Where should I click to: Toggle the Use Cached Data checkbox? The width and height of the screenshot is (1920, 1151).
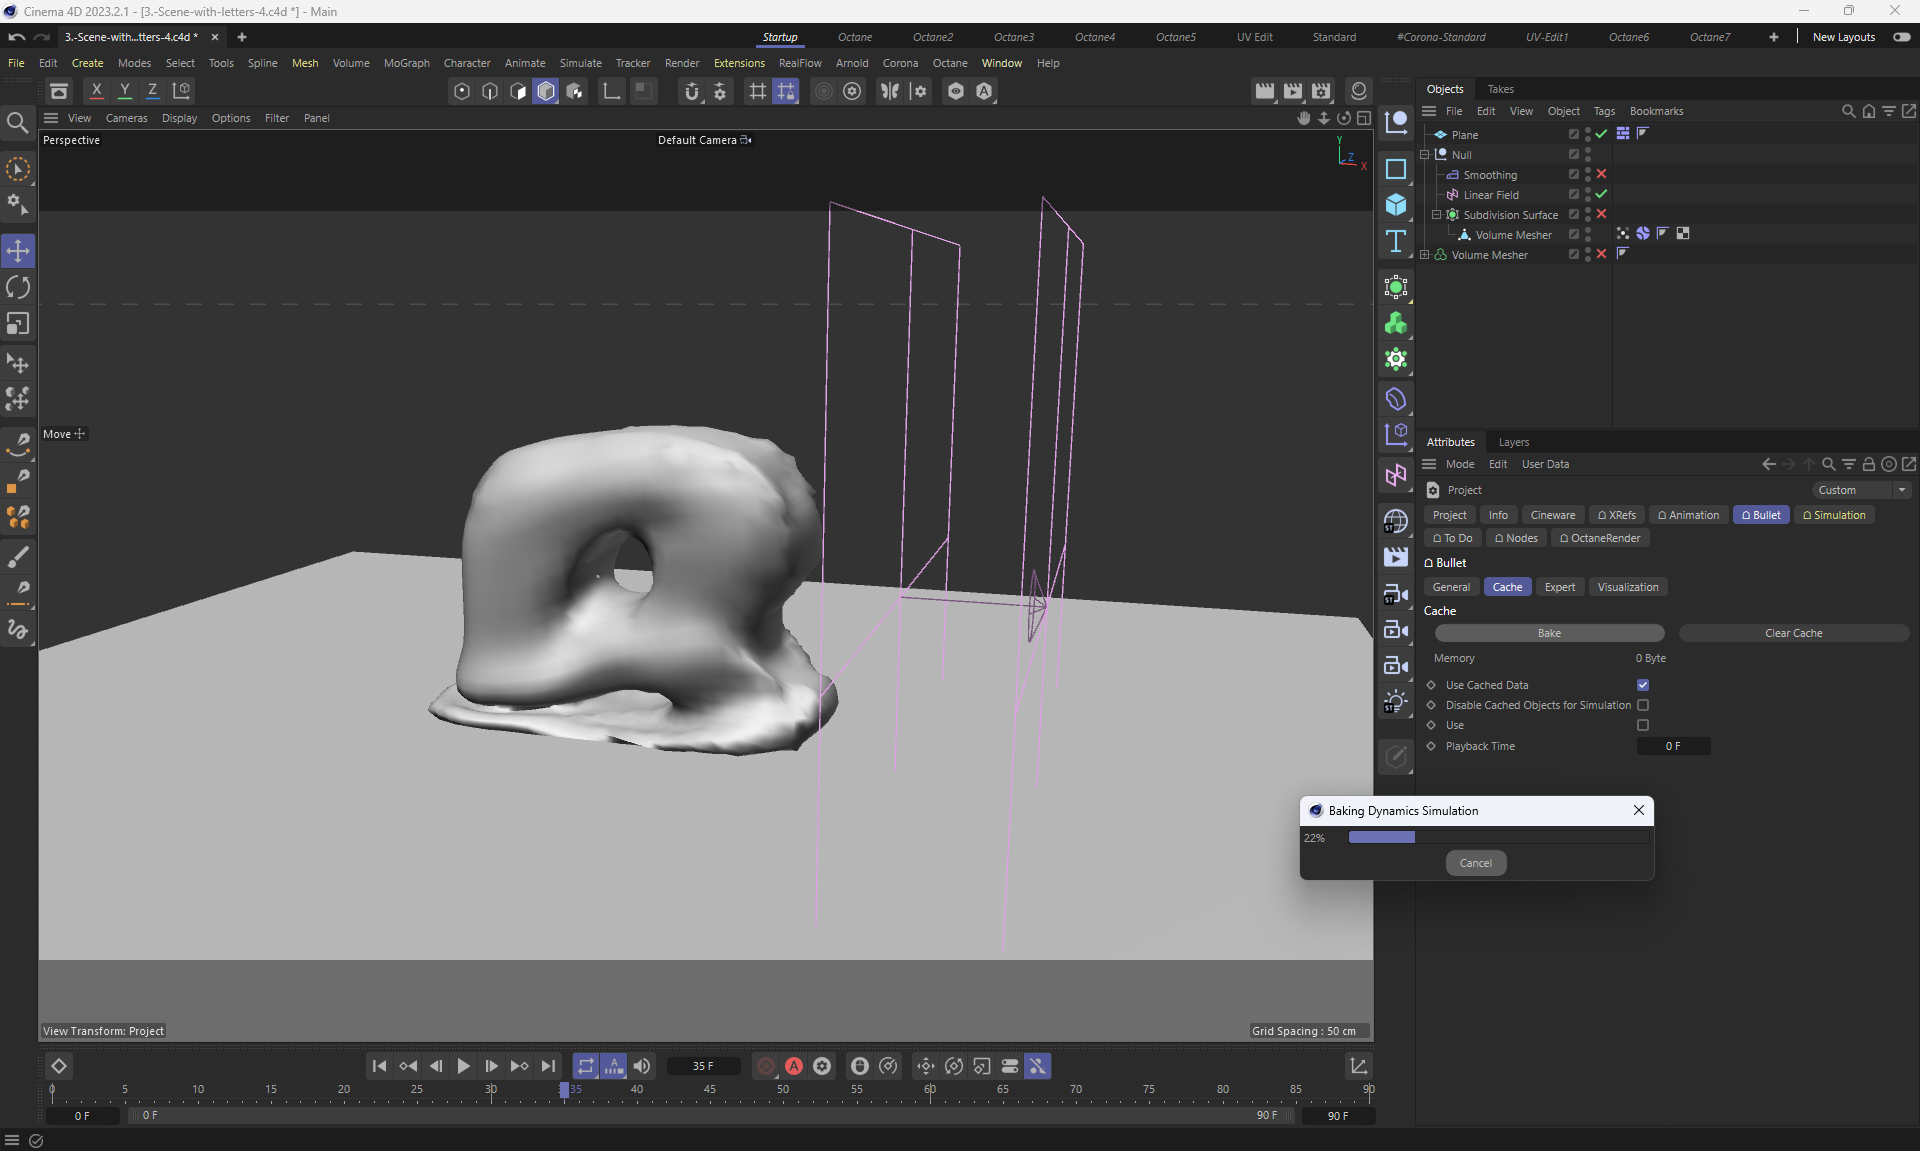click(1643, 685)
